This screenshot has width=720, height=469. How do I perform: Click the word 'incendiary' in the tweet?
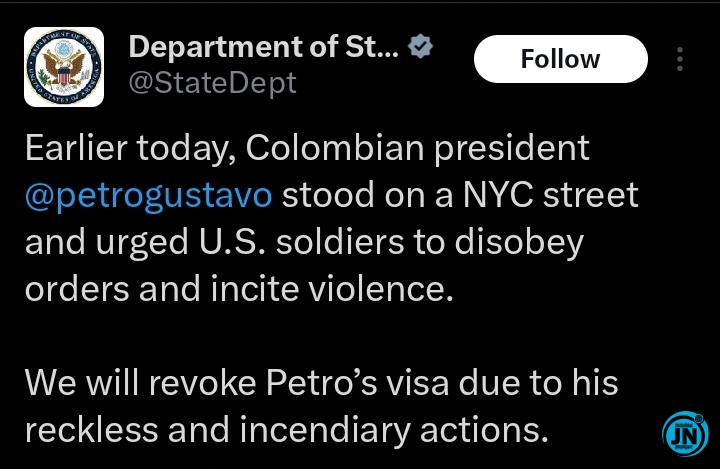point(325,430)
